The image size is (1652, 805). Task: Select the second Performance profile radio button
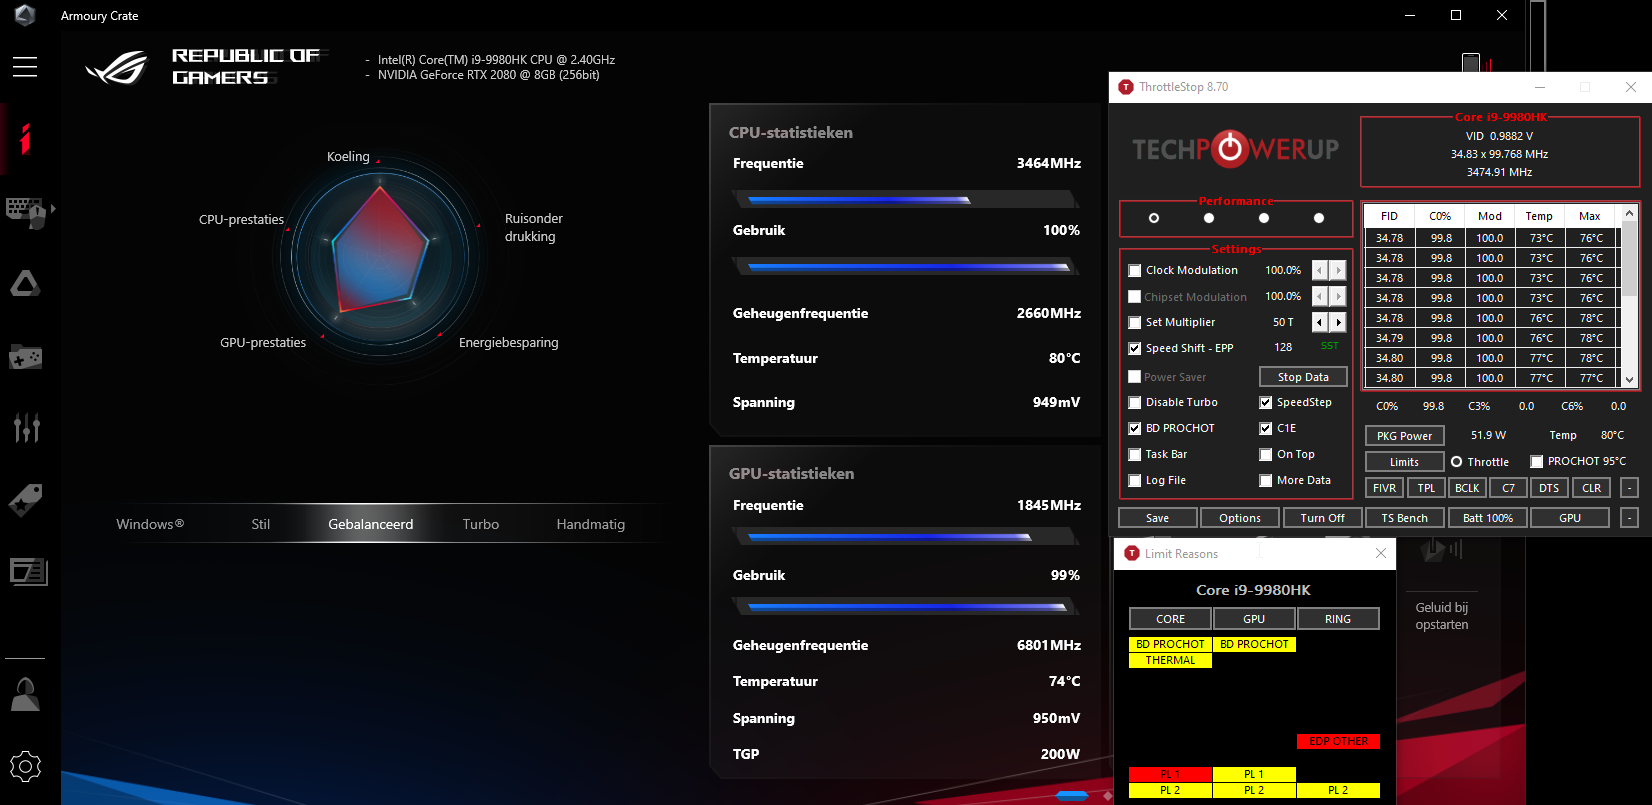coord(1209,218)
